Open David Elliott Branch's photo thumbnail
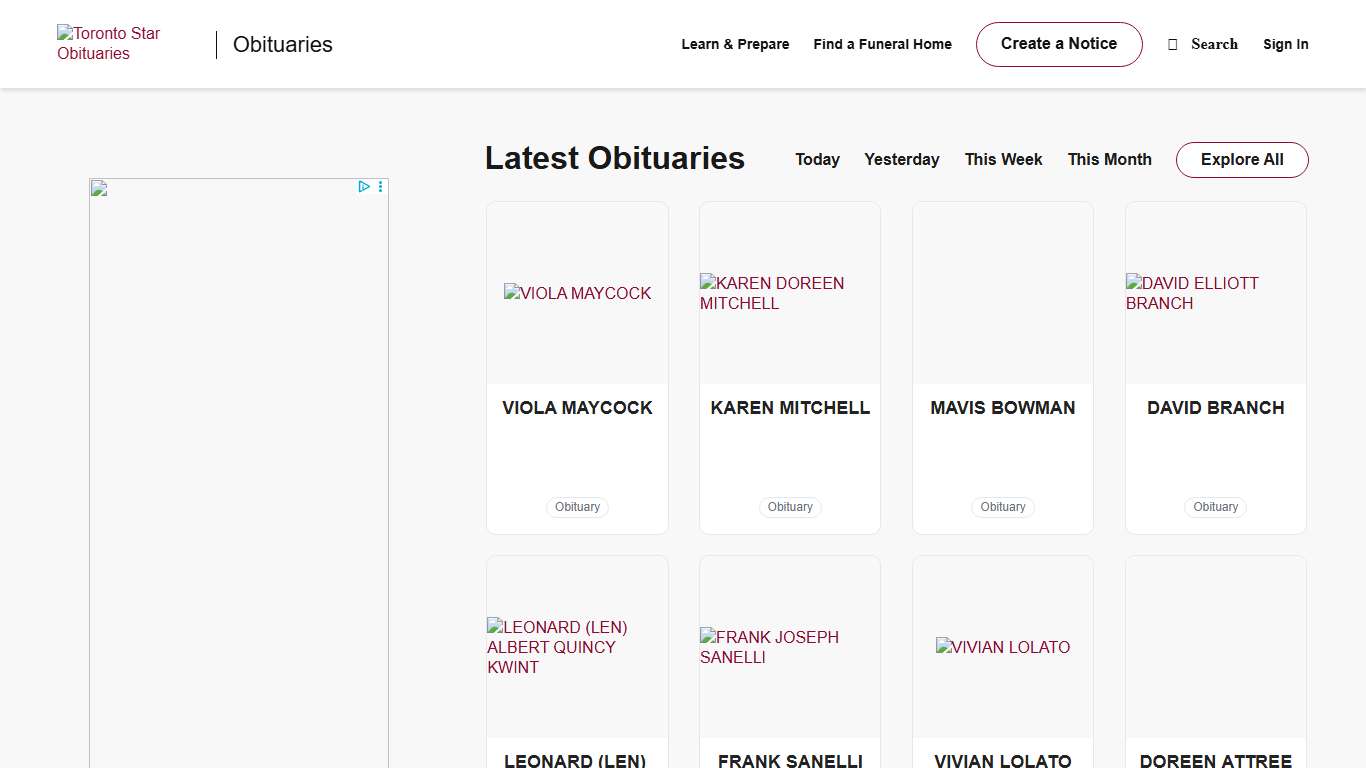 coord(1215,293)
